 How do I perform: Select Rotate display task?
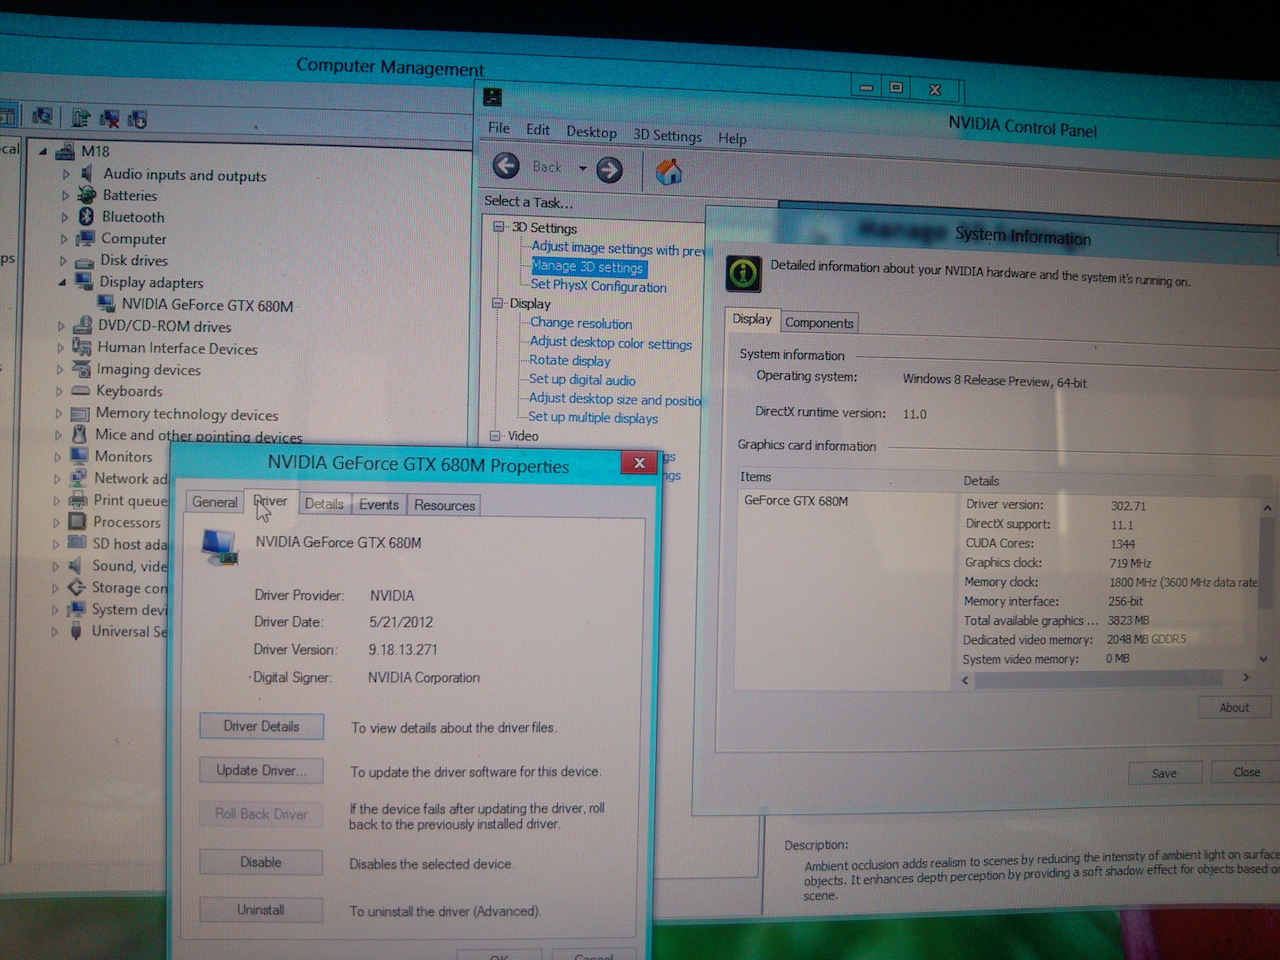(569, 360)
